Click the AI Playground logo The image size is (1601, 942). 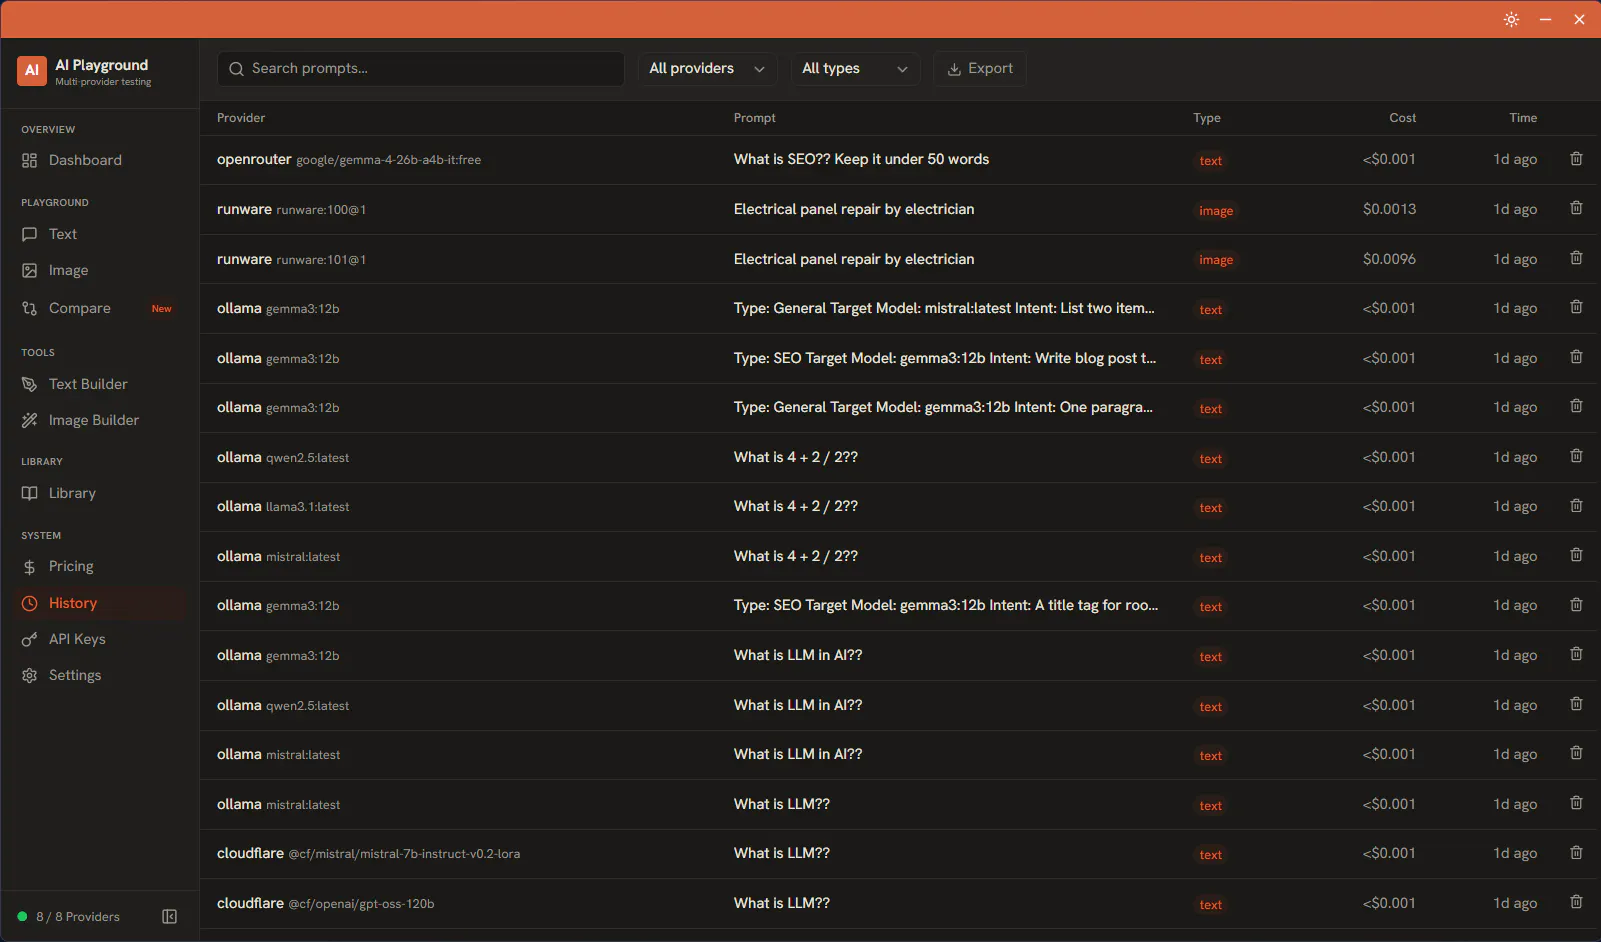(x=32, y=70)
